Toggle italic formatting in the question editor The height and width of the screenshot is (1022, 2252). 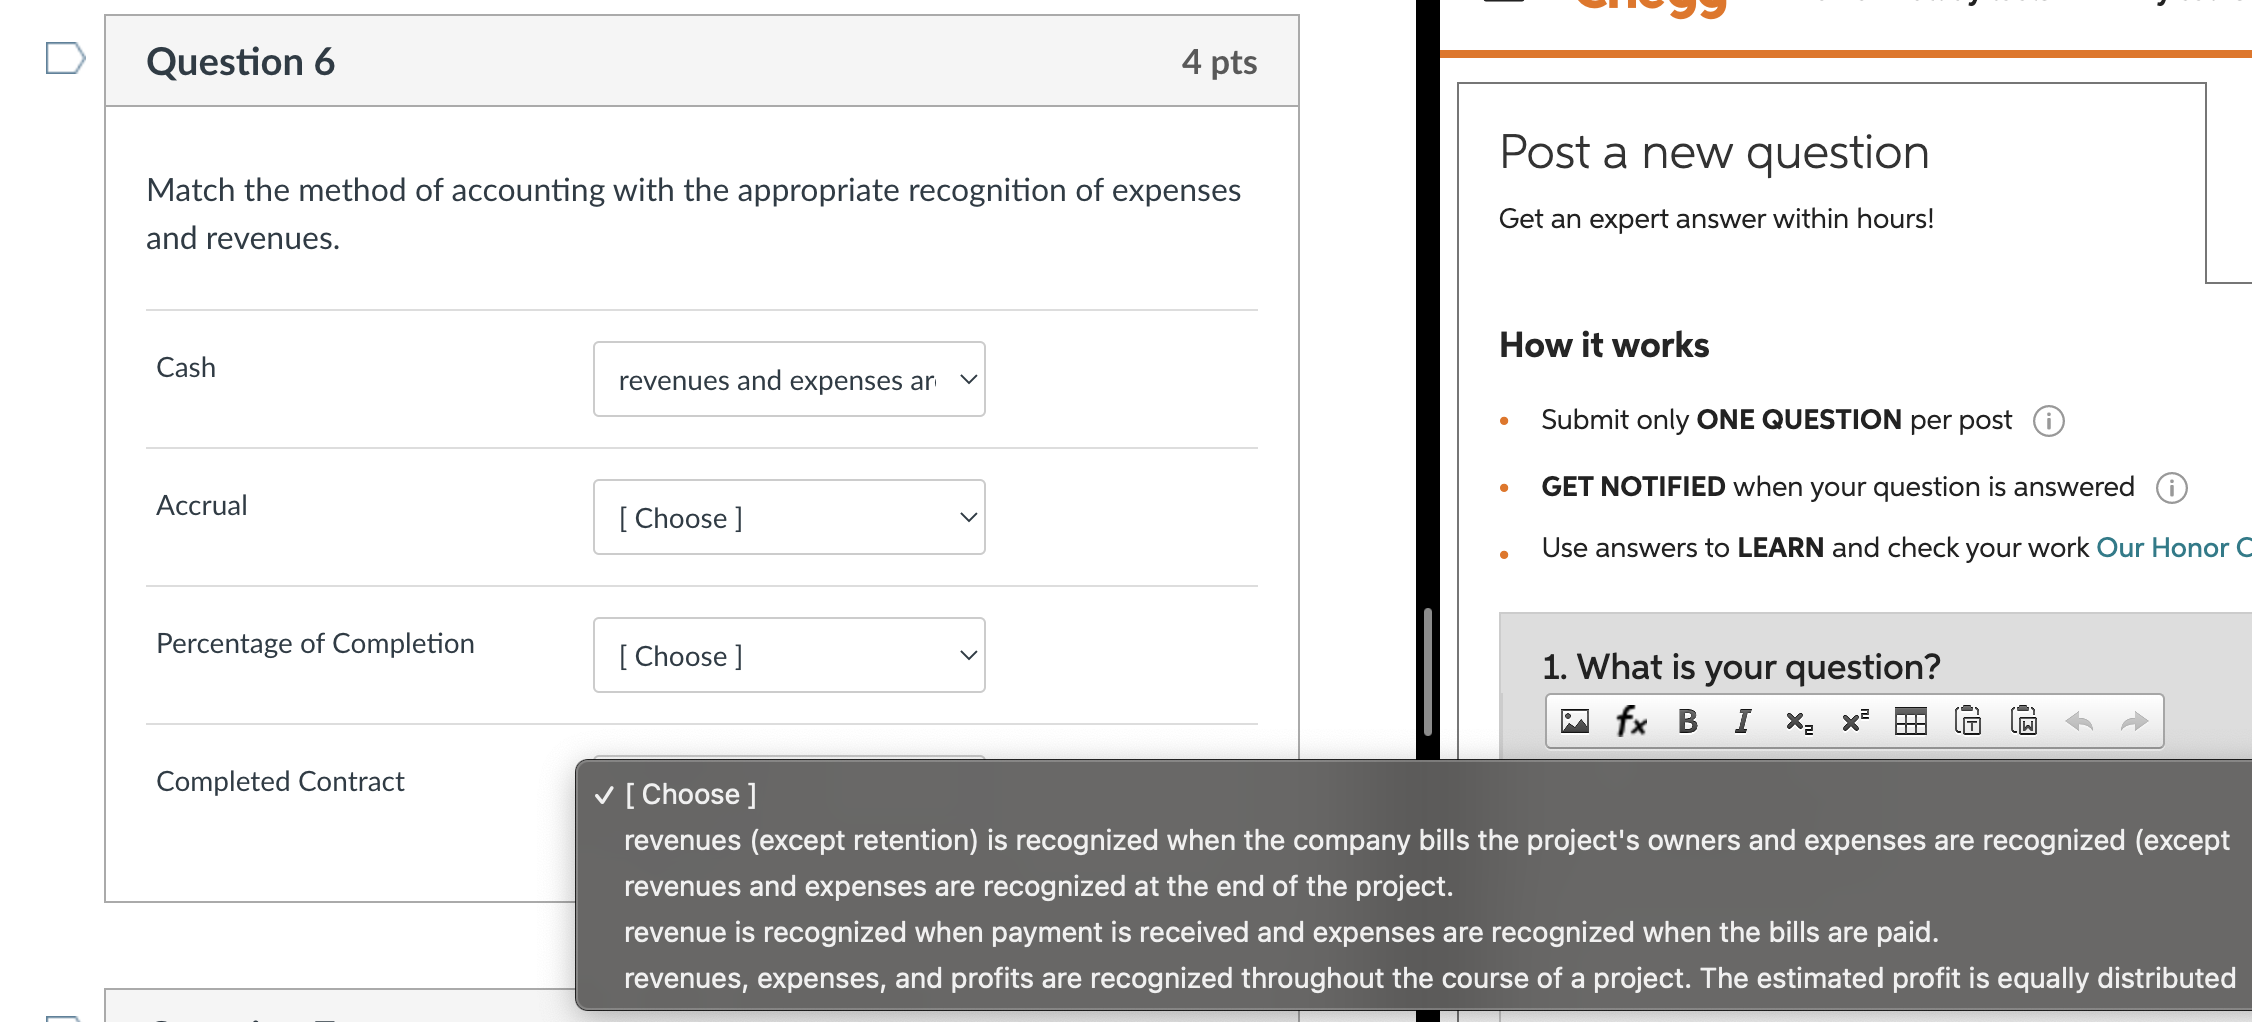1743,721
